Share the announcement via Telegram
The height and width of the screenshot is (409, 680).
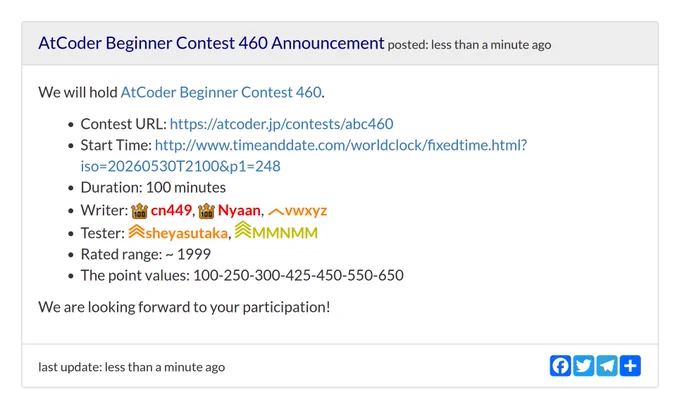click(x=607, y=366)
